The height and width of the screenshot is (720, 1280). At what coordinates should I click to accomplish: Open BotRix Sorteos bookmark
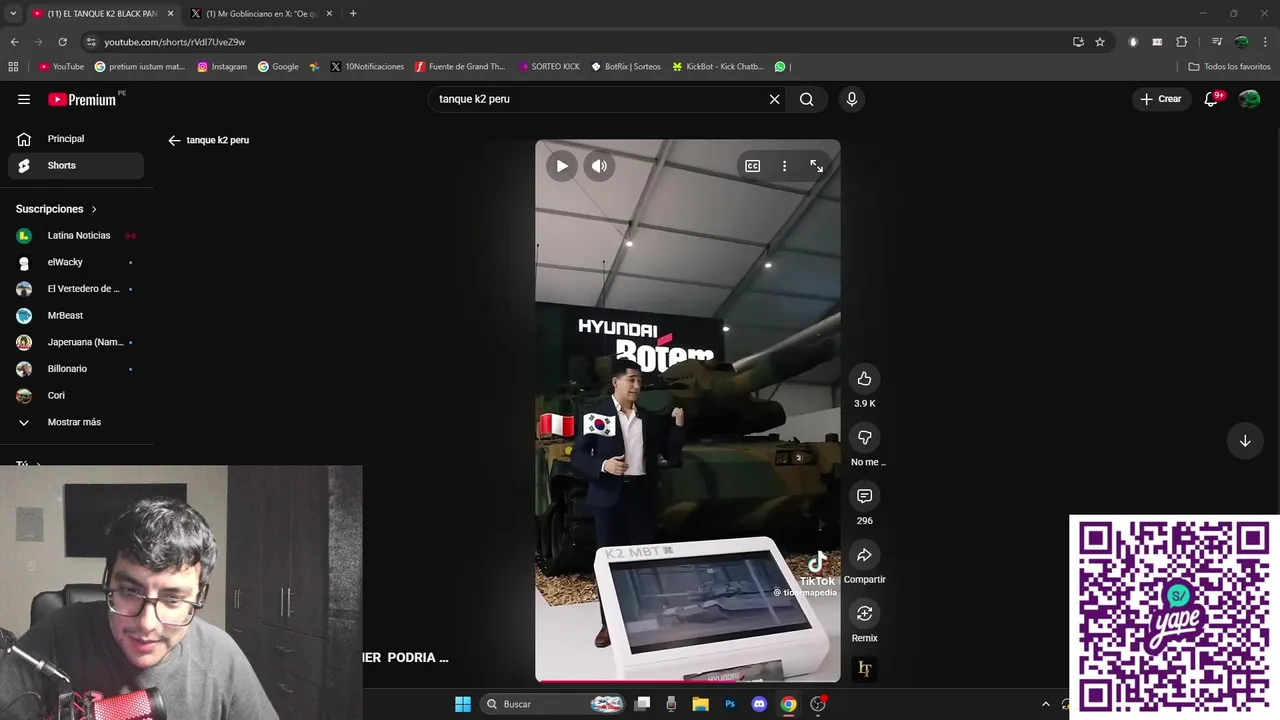(x=626, y=66)
